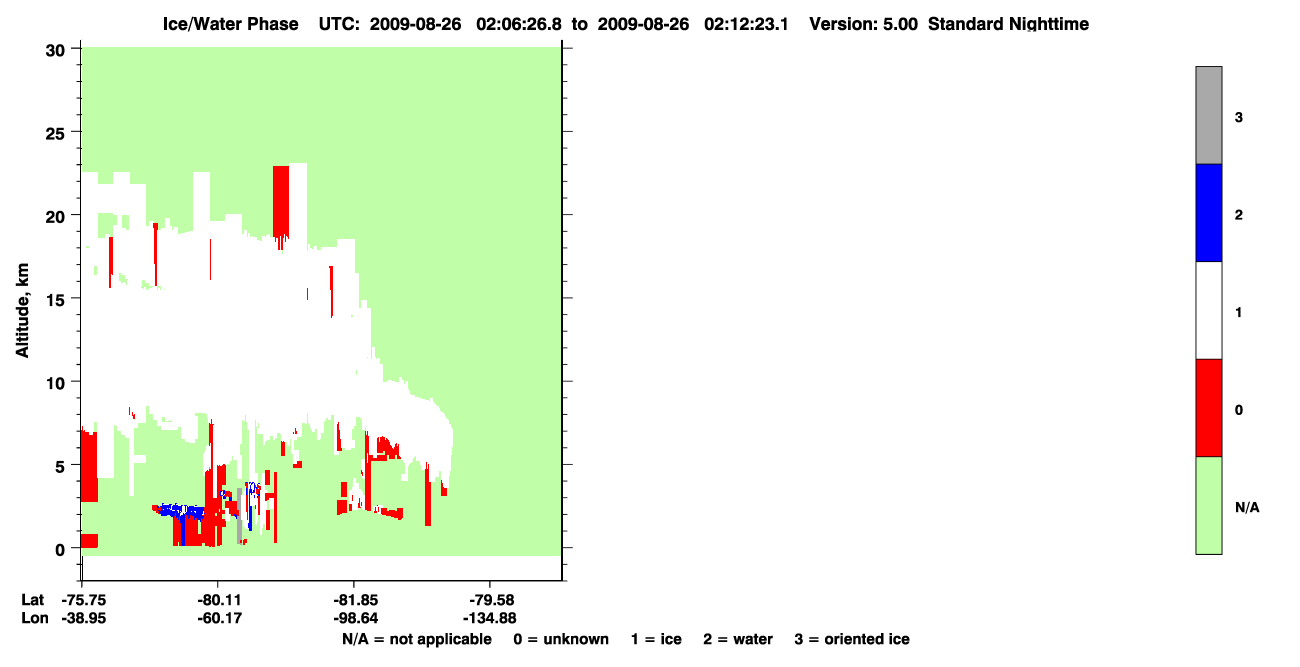
Task: Click latitude value -75.75
Action: pyautogui.click(x=83, y=600)
